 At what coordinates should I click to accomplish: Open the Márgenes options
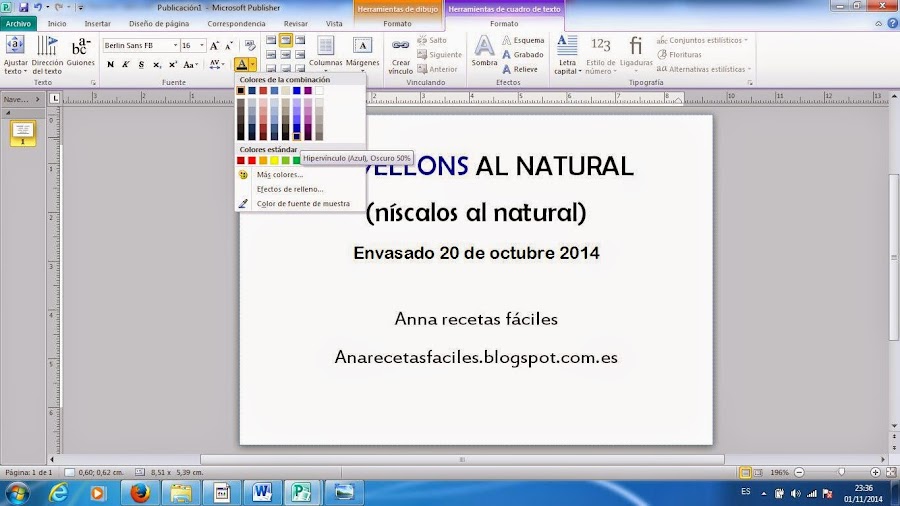tap(362, 54)
